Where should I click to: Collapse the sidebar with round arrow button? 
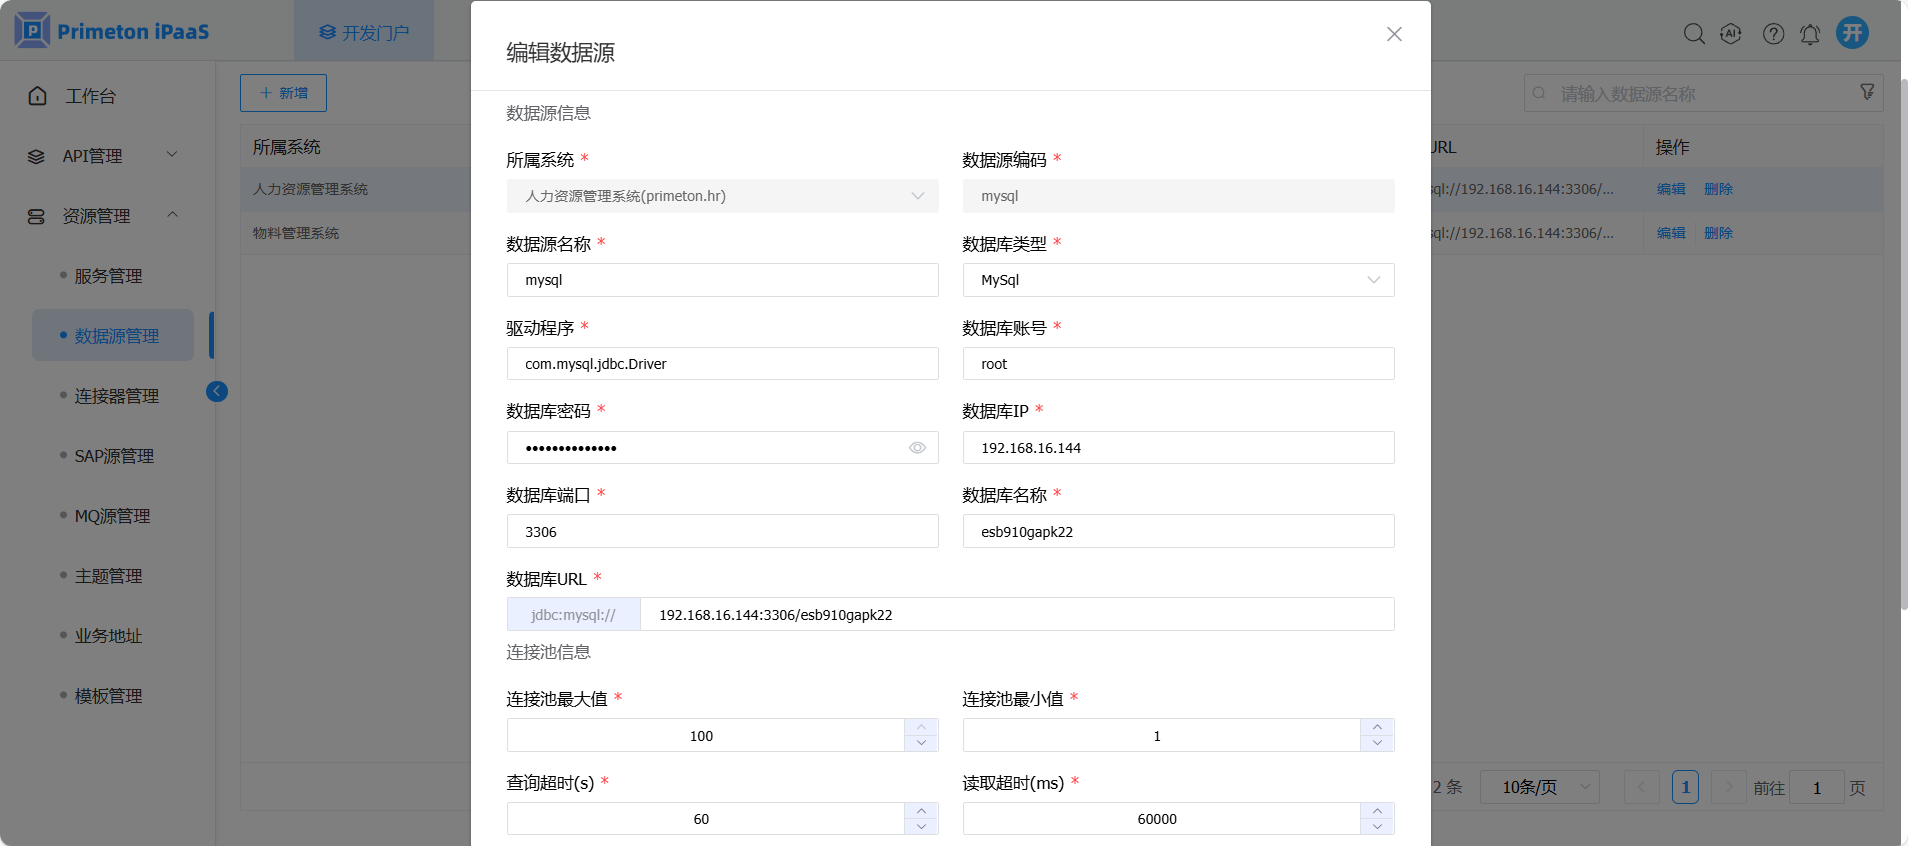click(217, 392)
